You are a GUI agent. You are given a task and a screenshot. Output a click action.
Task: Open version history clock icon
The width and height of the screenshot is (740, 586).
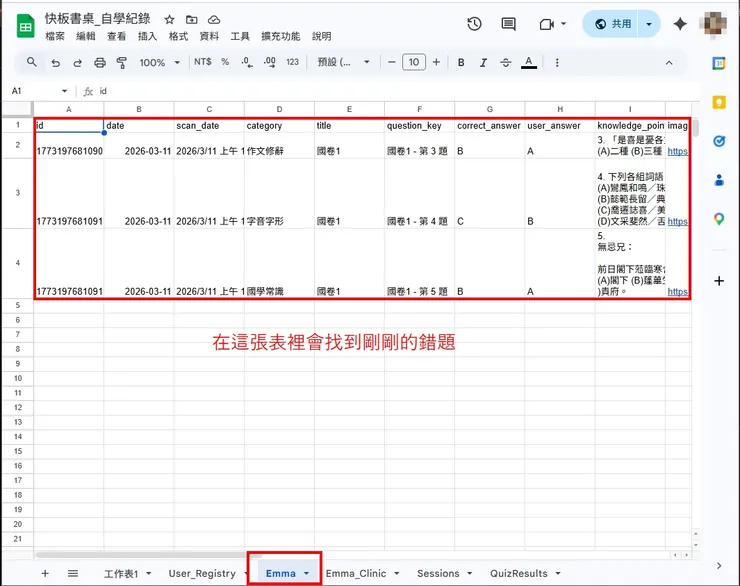pyautogui.click(x=474, y=24)
